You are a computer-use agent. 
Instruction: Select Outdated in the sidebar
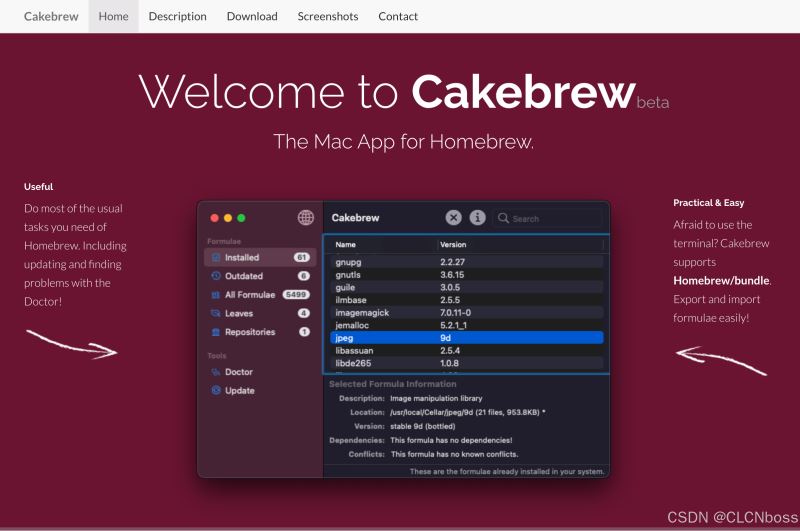(260, 276)
